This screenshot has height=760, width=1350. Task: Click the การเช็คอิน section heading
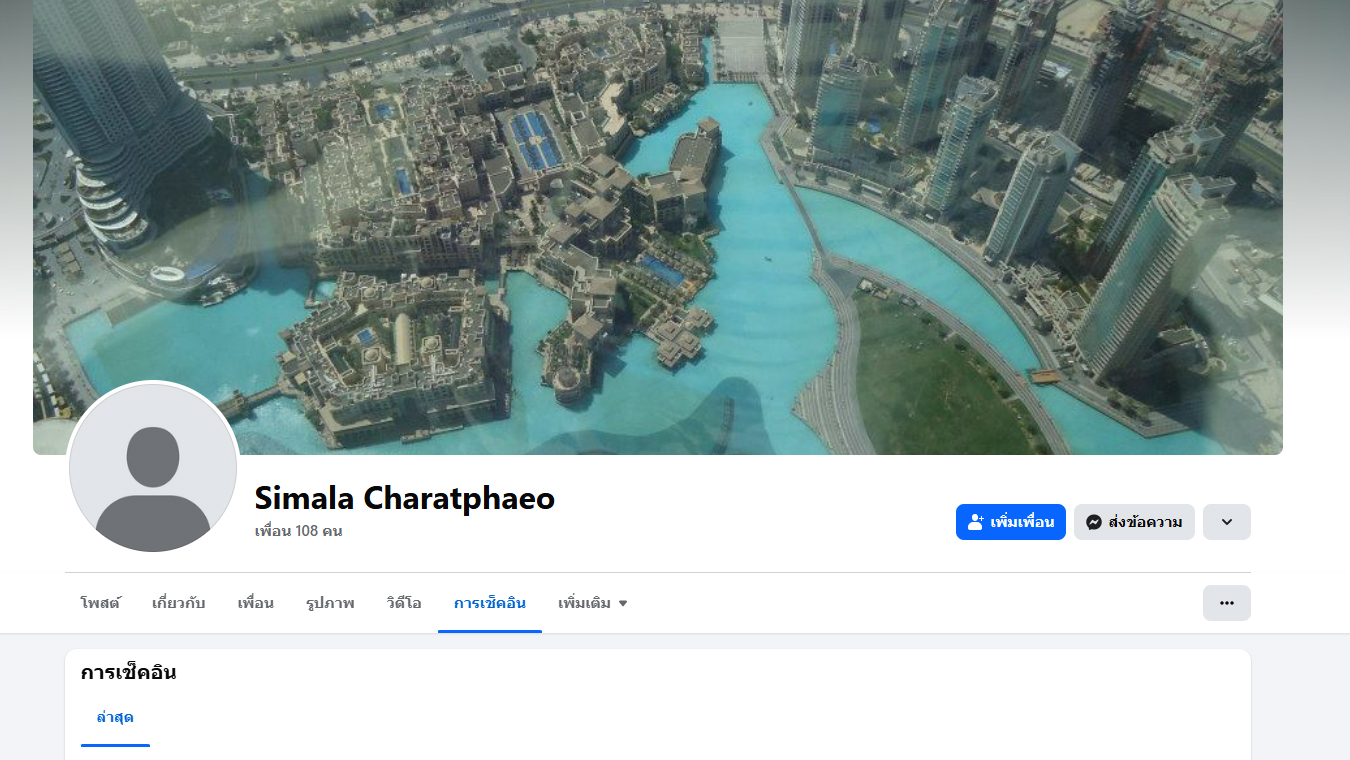(129, 673)
